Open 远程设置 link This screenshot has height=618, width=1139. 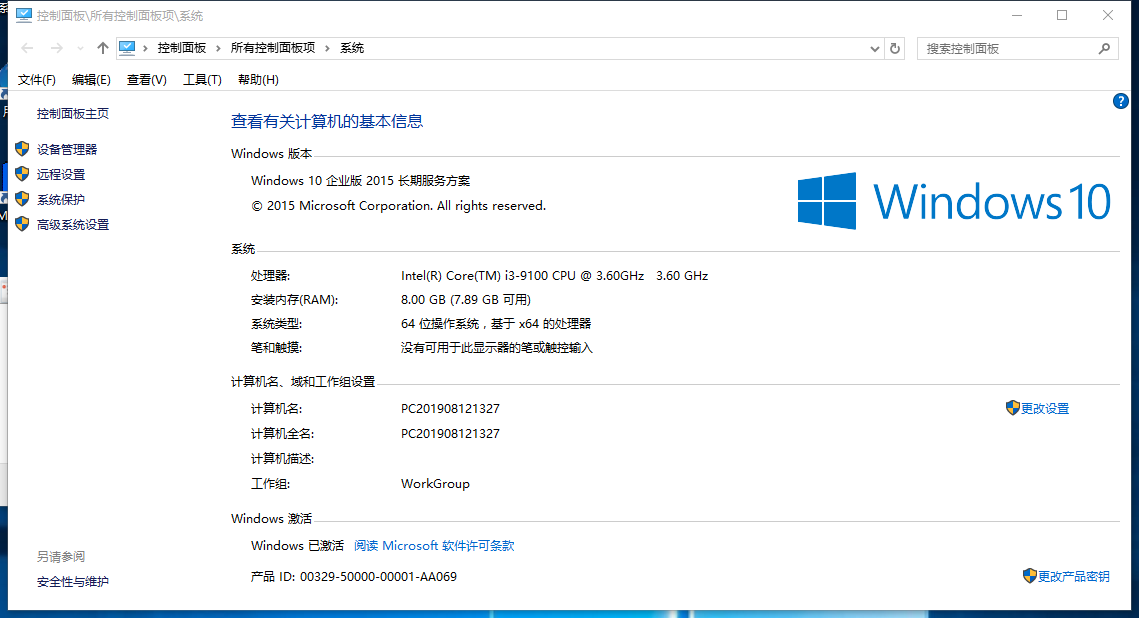point(61,174)
